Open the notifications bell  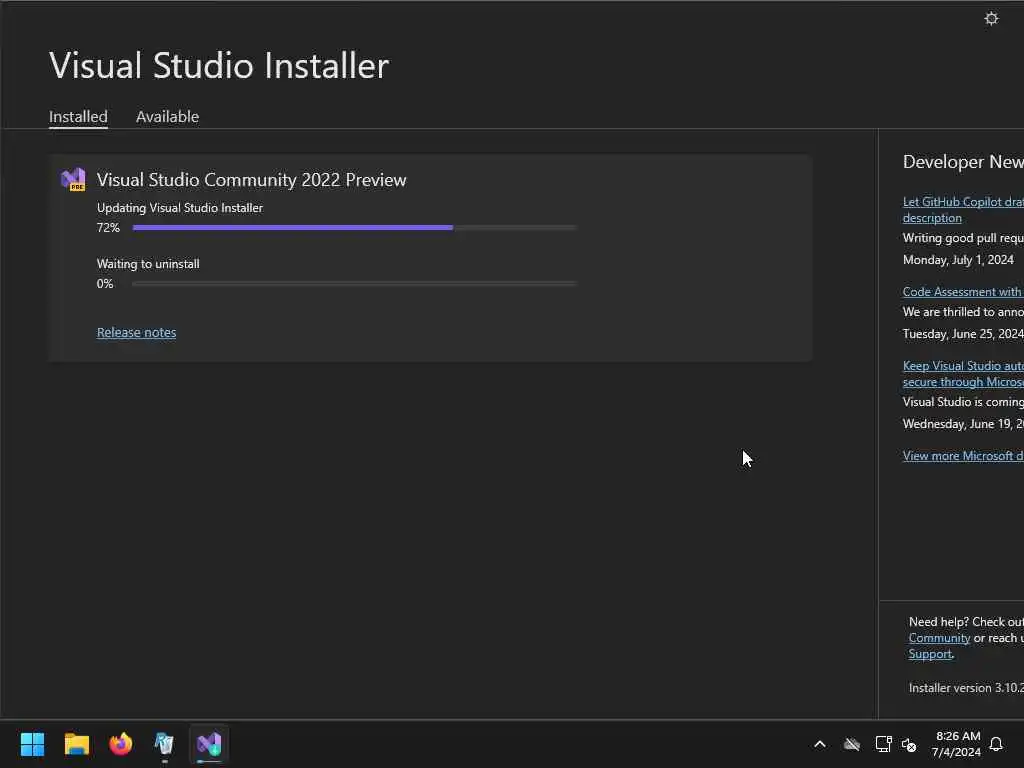coord(996,744)
